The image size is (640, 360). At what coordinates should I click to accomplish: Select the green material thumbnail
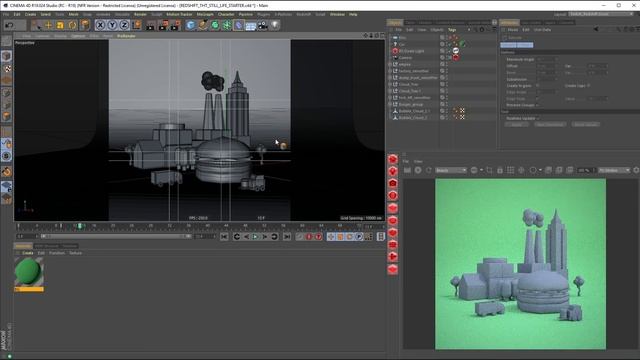pos(29,273)
